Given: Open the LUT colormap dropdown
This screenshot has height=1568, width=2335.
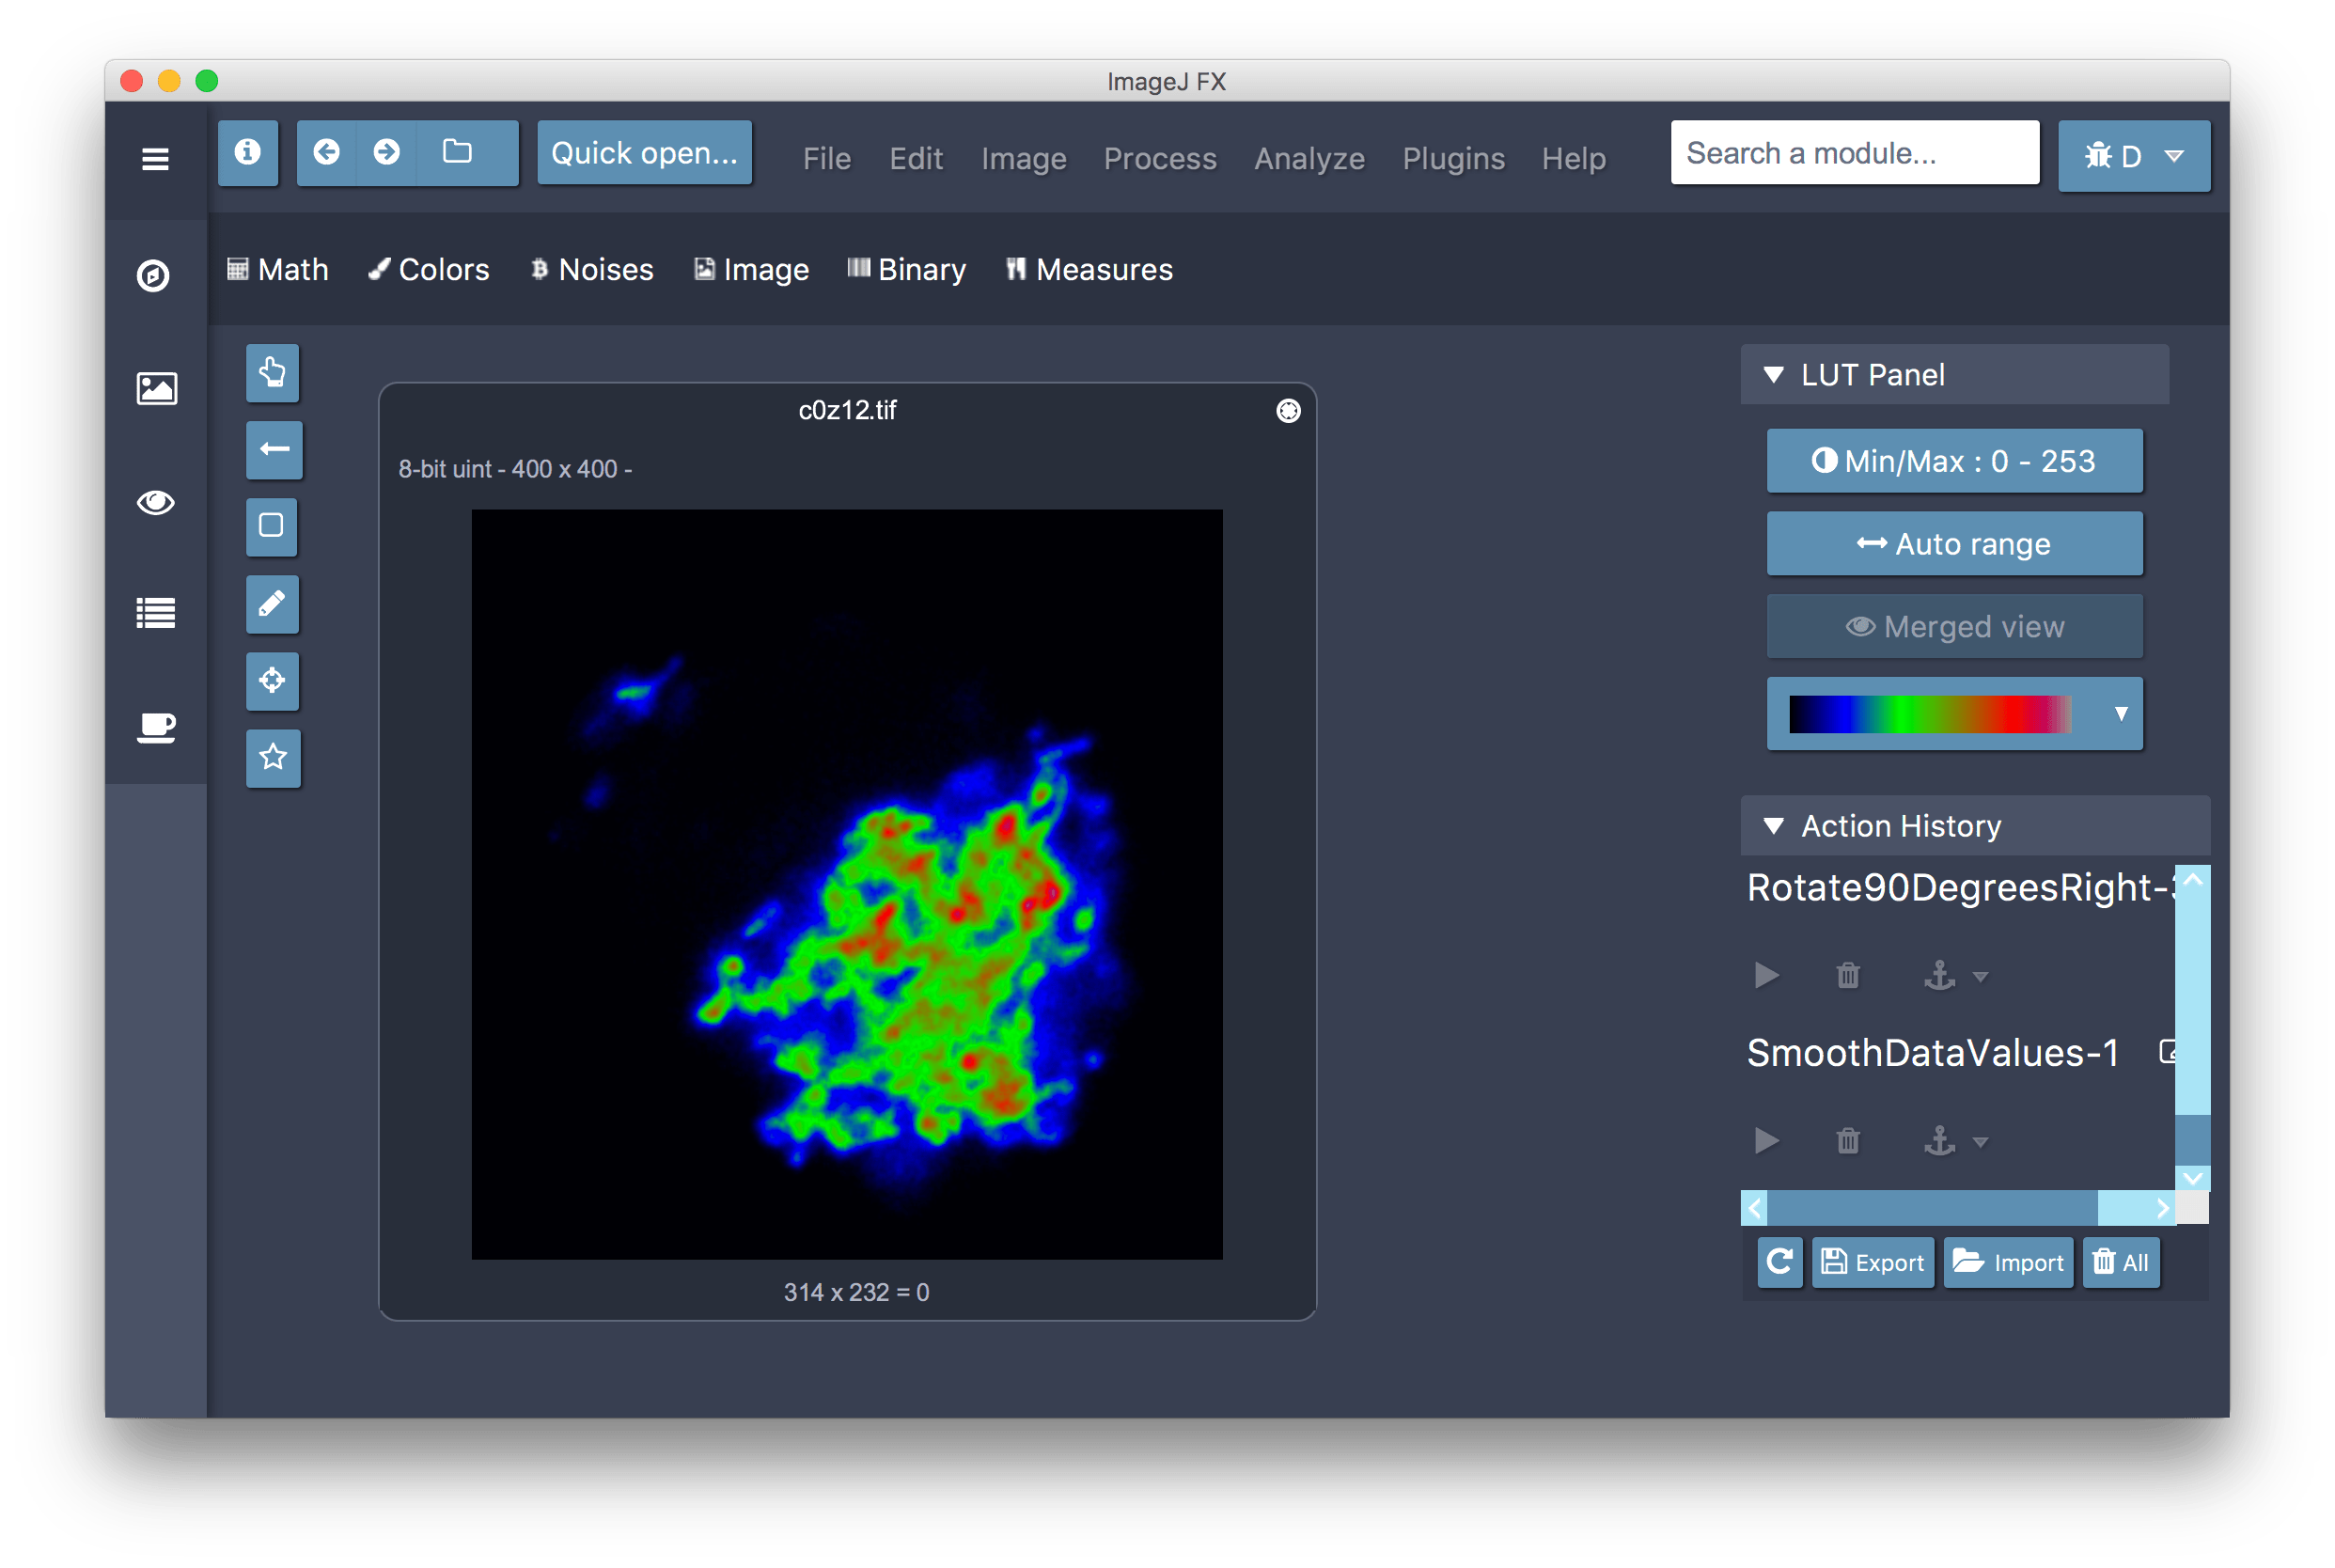Looking at the screenshot, I should coord(2120,713).
